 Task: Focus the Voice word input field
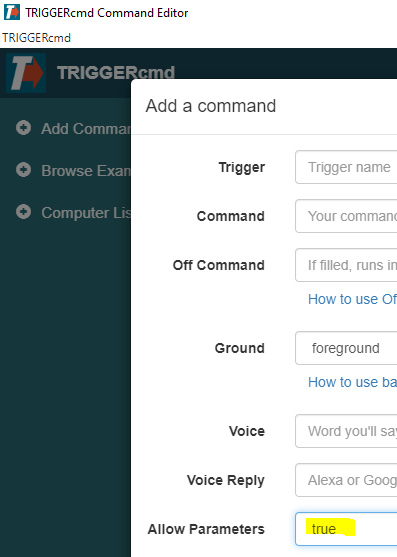[x=346, y=431]
